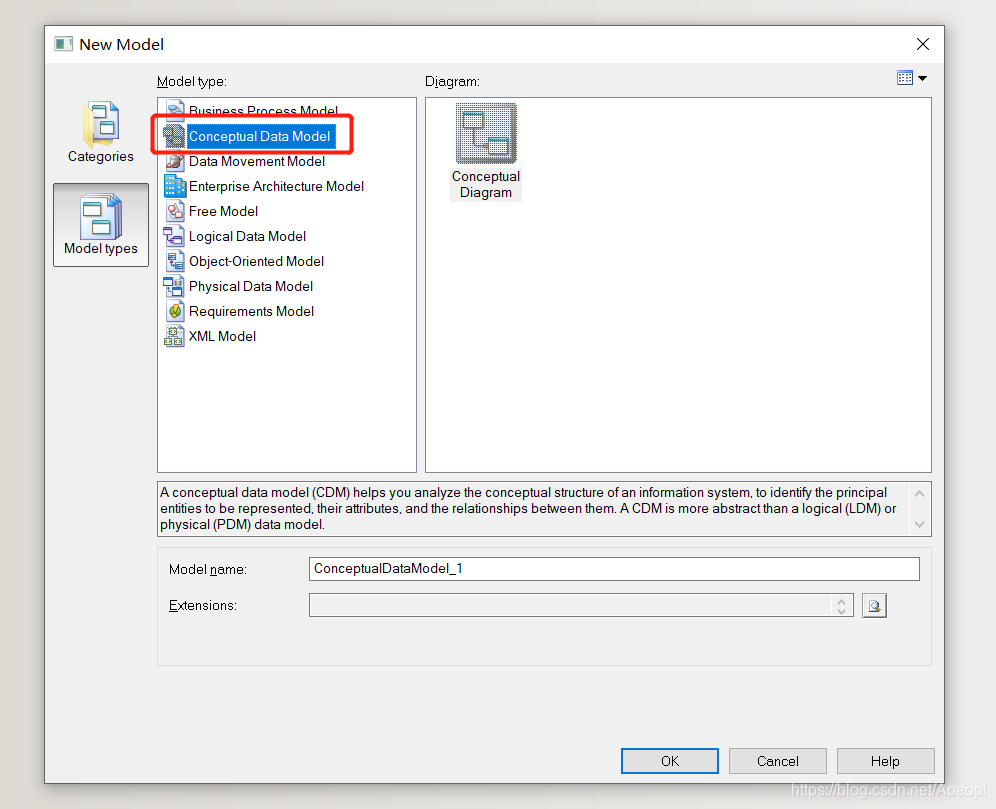Click the Physical Data Model icon
This screenshot has height=809, width=996.
pyautogui.click(x=174, y=286)
